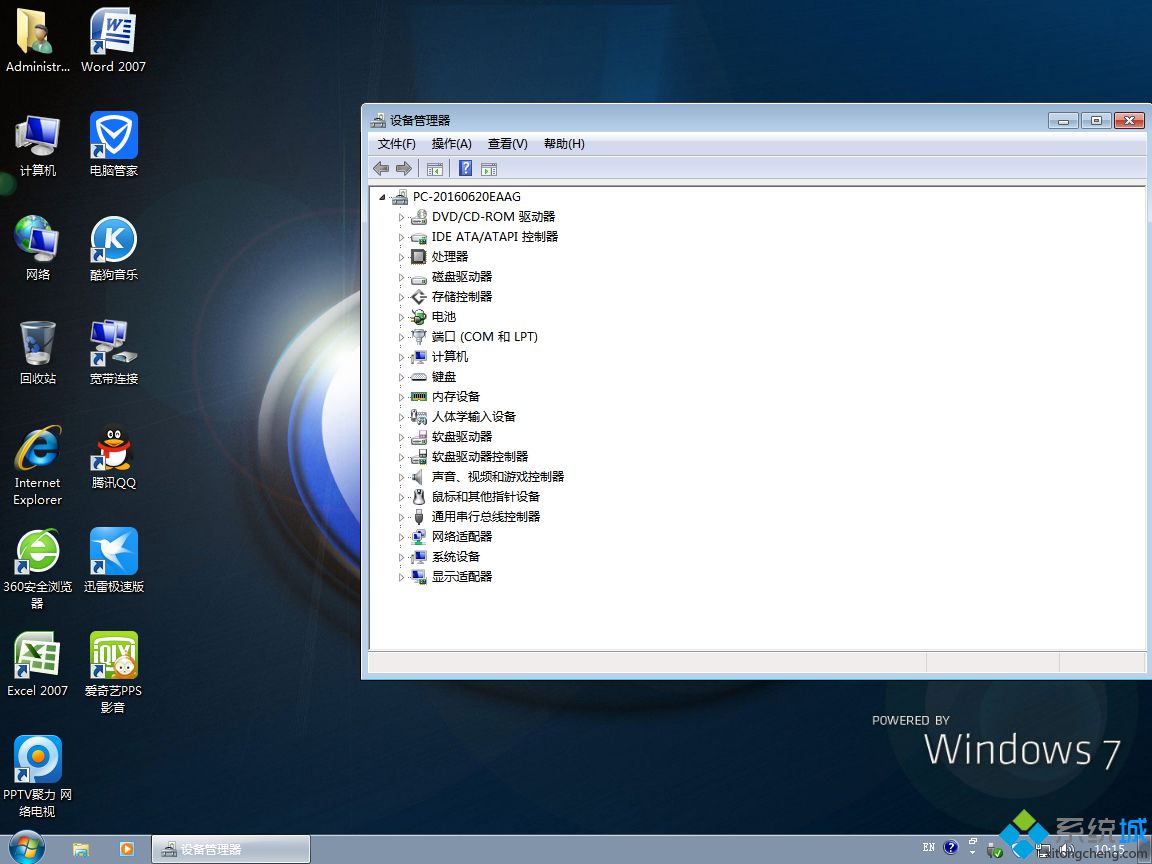Image resolution: width=1152 pixels, height=864 pixels.
Task: Click the action pane toolbar icon right of Help
Action: tap(489, 169)
